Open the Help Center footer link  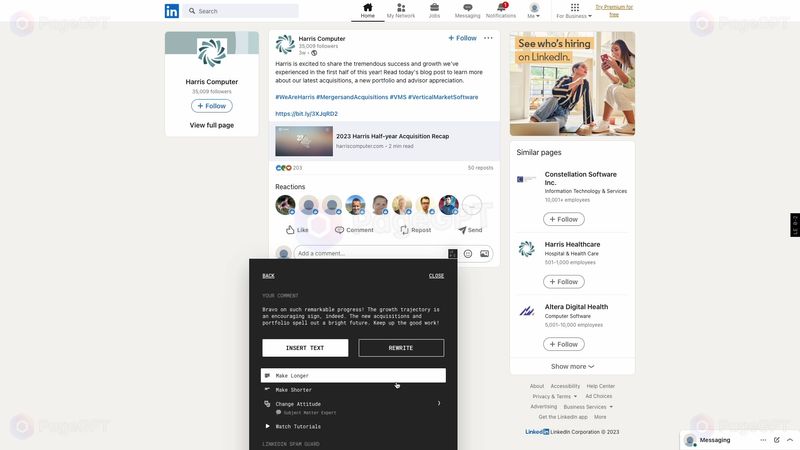coord(601,386)
